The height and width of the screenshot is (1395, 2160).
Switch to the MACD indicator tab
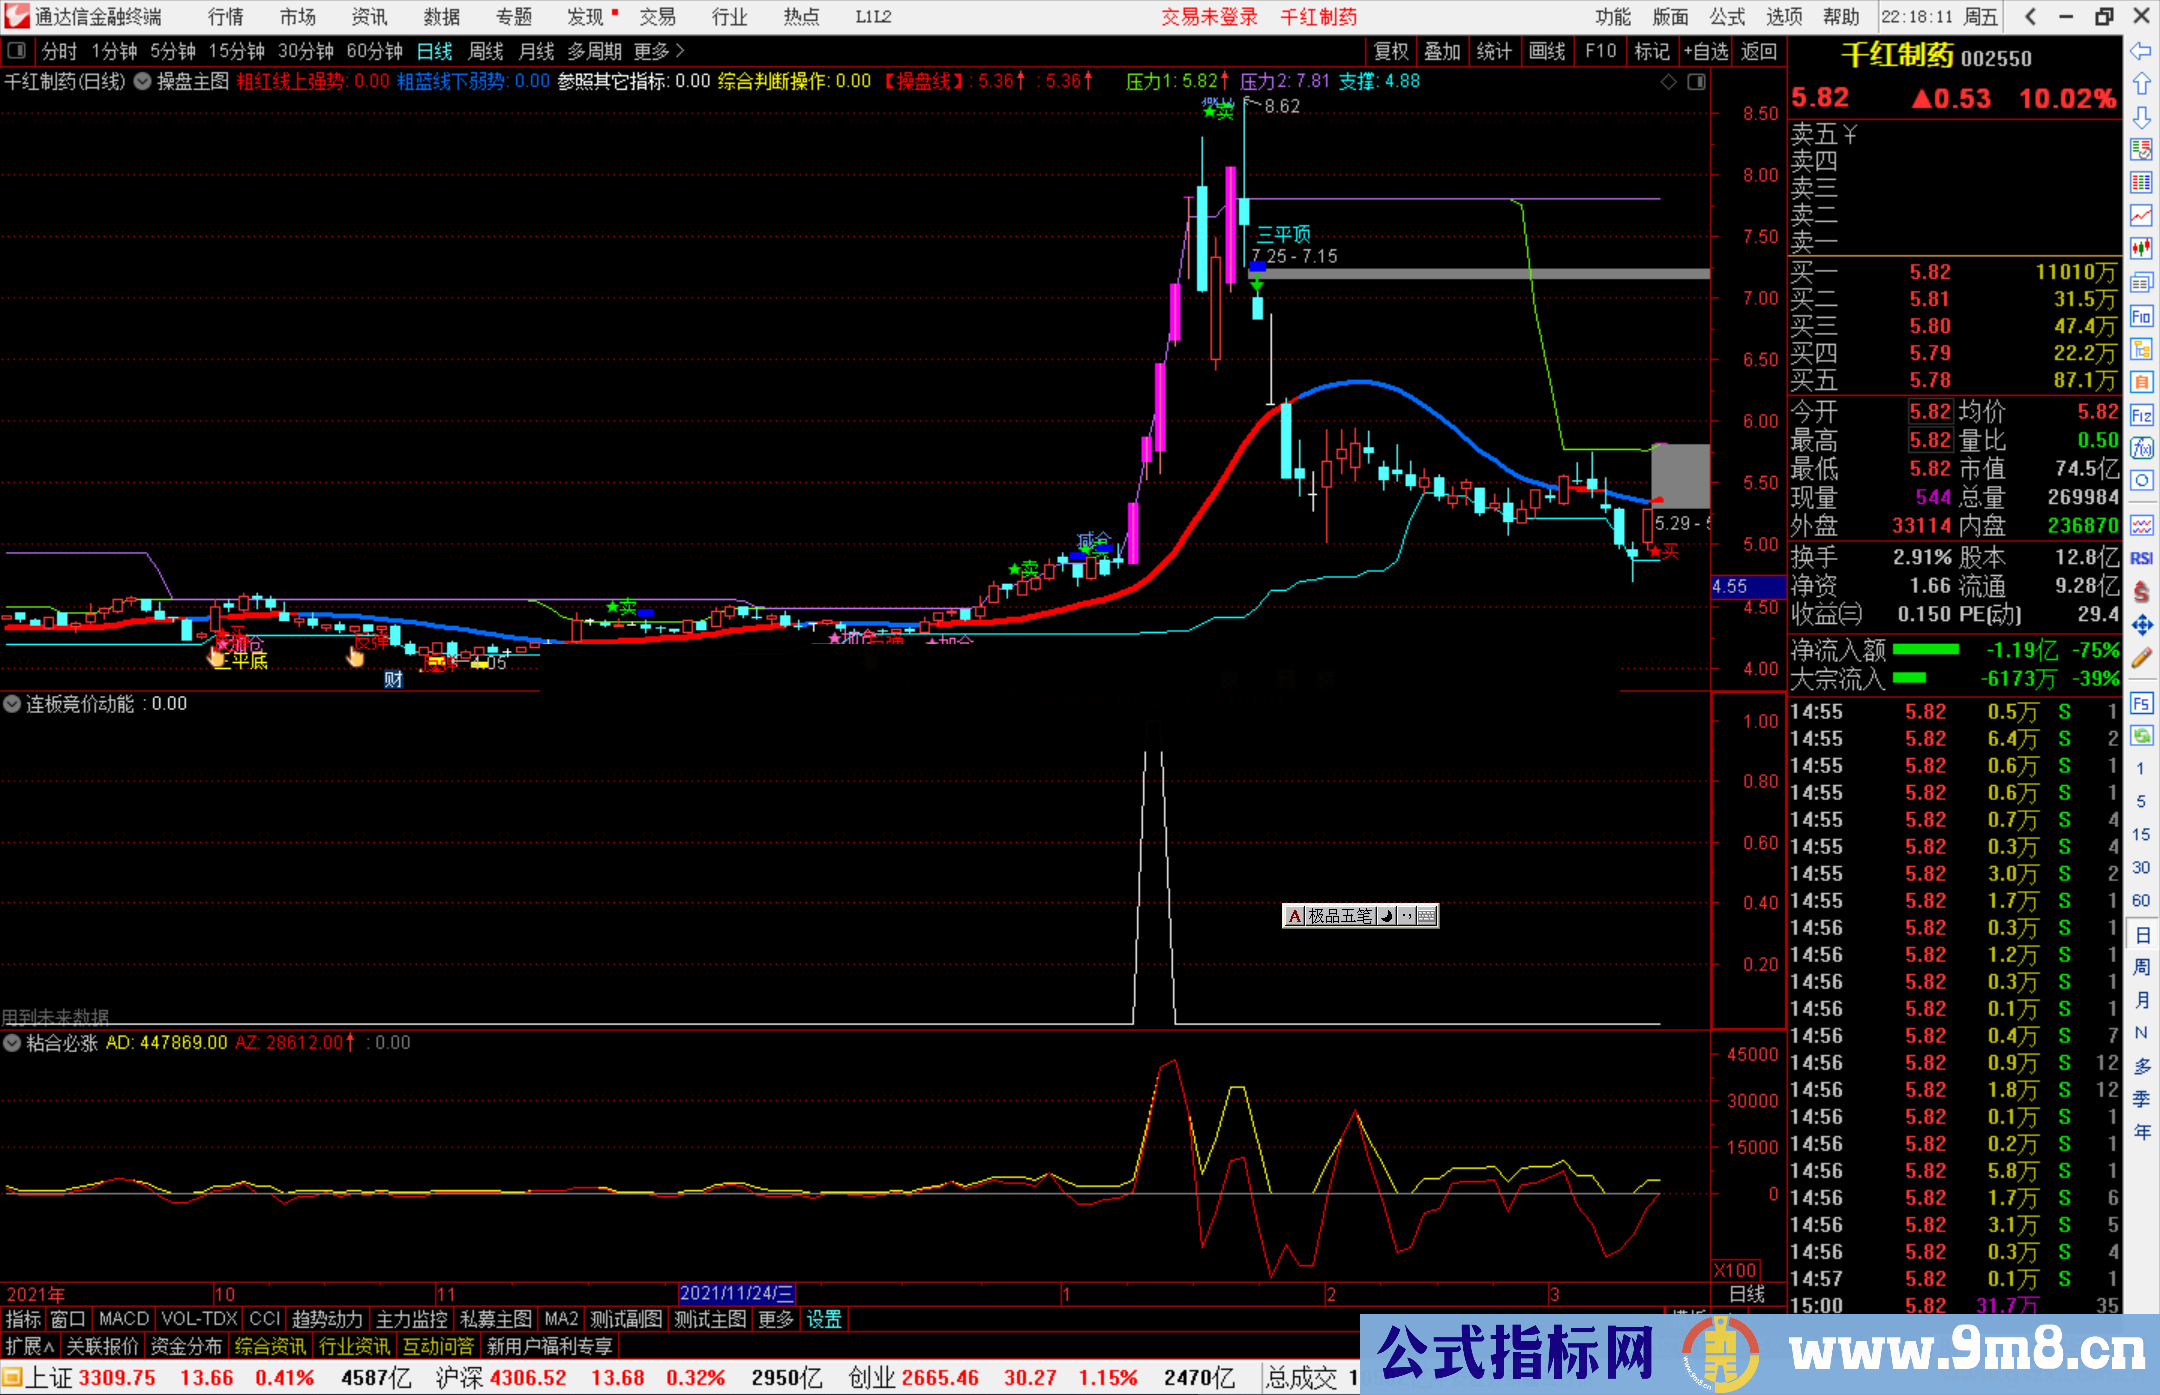(x=123, y=1319)
